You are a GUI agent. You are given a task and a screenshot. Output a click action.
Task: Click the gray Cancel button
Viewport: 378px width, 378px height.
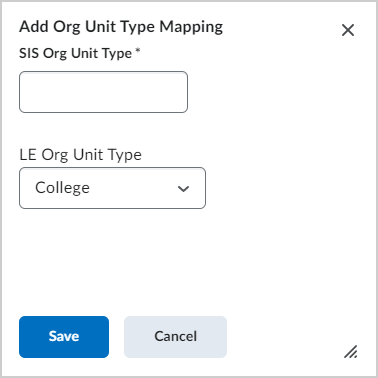tap(175, 337)
